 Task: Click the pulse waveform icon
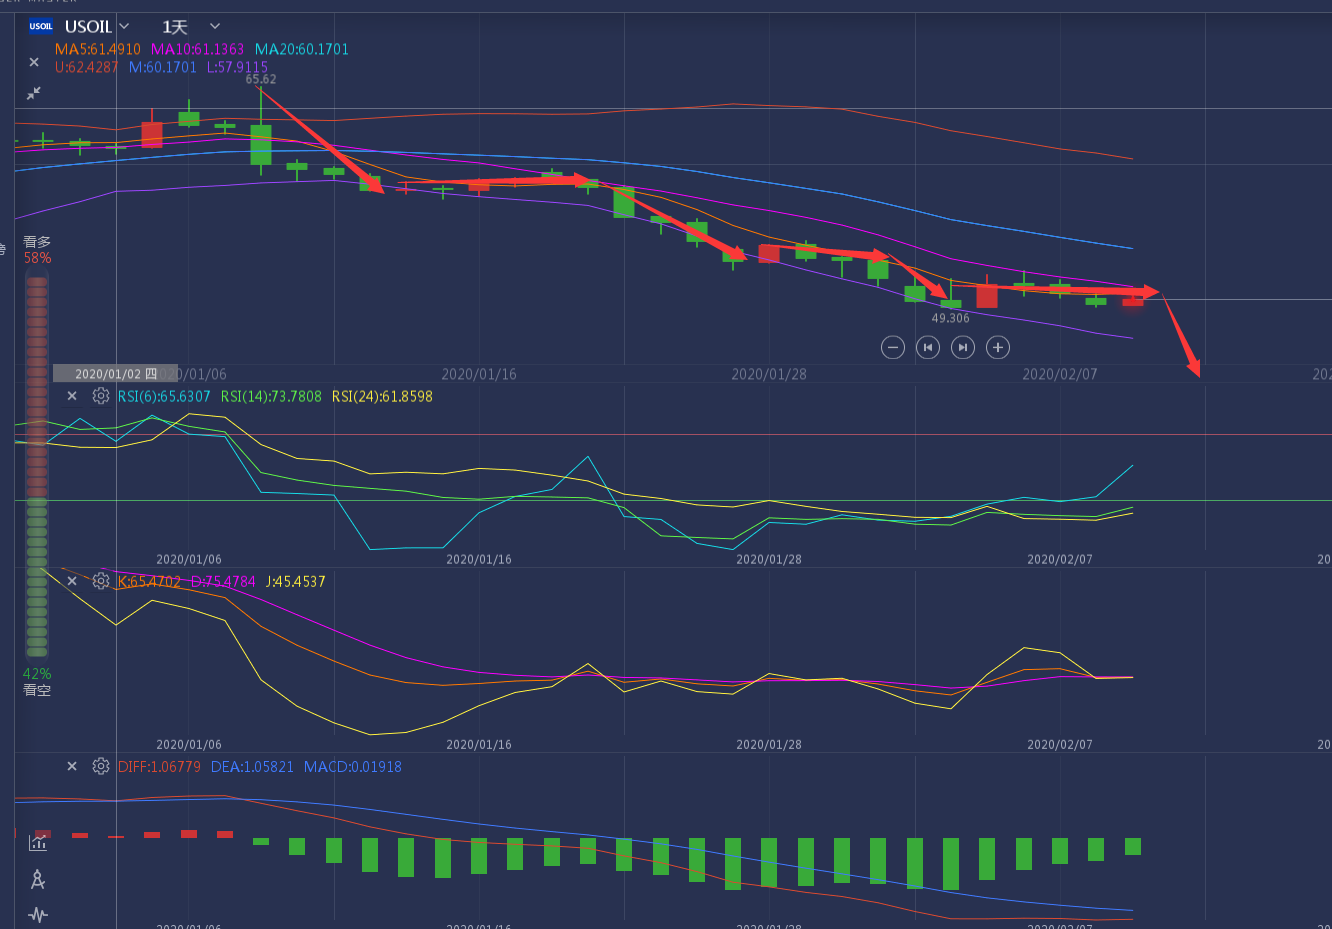click(38, 914)
